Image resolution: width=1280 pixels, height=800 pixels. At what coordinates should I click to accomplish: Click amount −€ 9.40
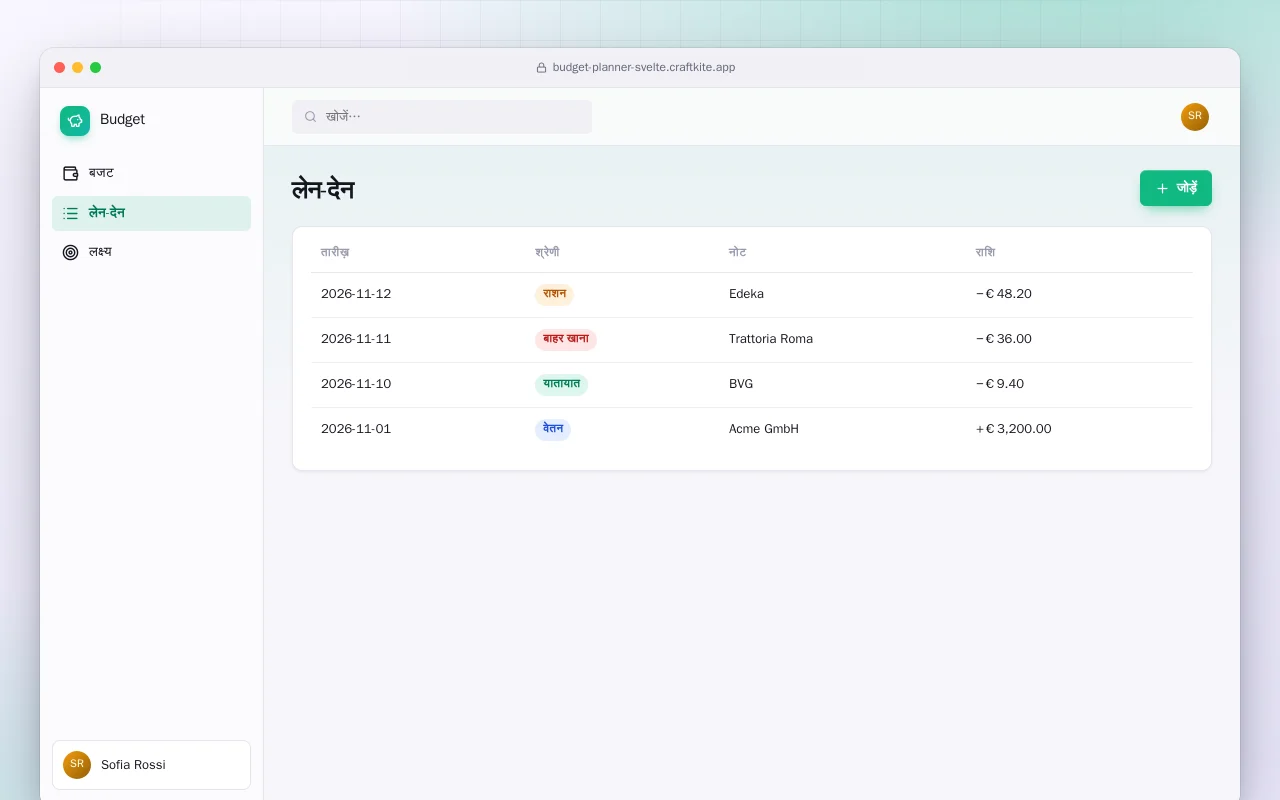click(x=1000, y=384)
